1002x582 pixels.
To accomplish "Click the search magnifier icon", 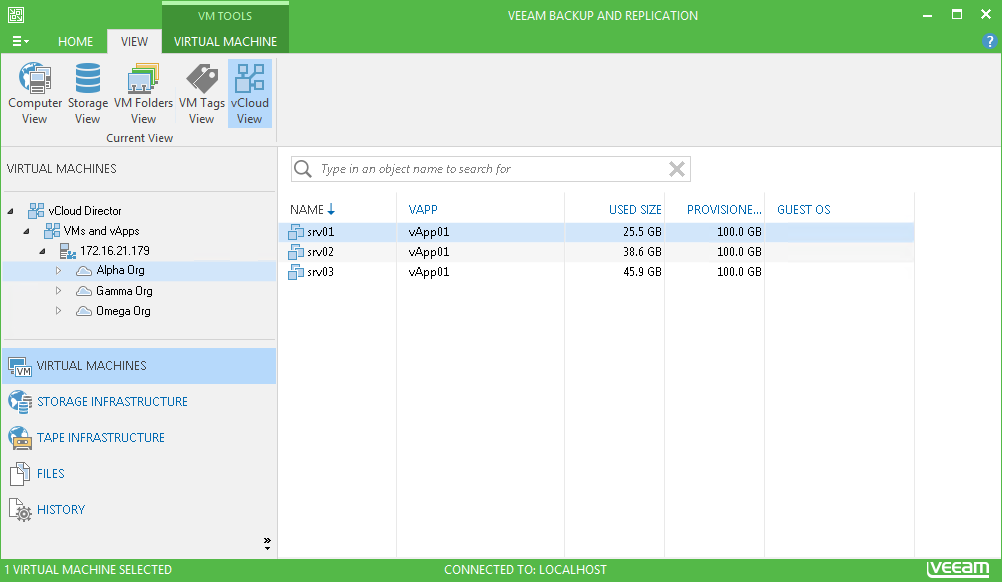I will pos(303,169).
